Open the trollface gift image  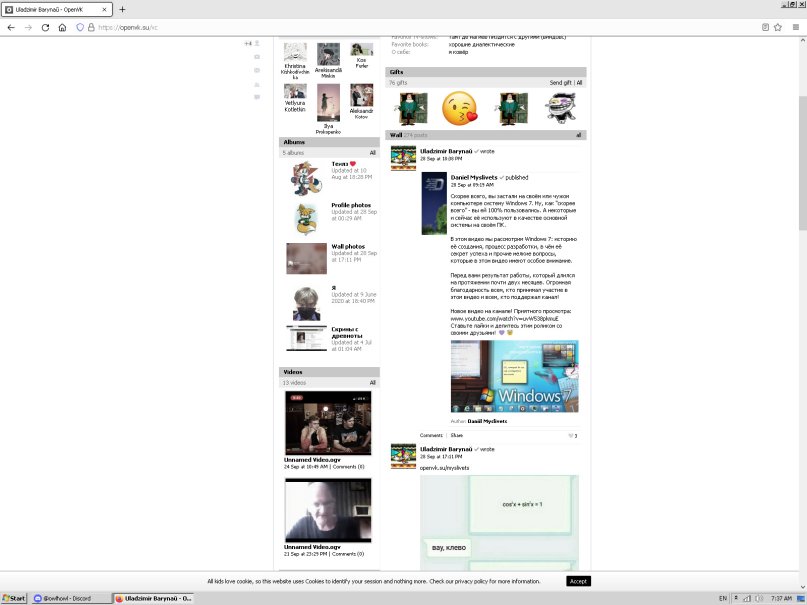[560, 108]
